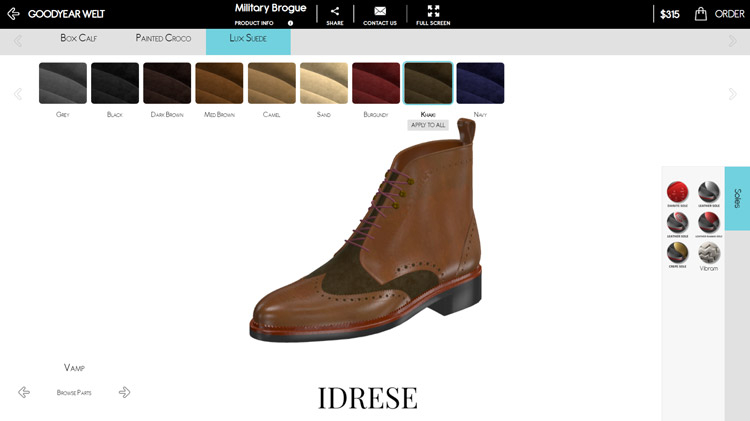Click the IDRESE logo
This screenshot has width=750, height=421.
[367, 398]
